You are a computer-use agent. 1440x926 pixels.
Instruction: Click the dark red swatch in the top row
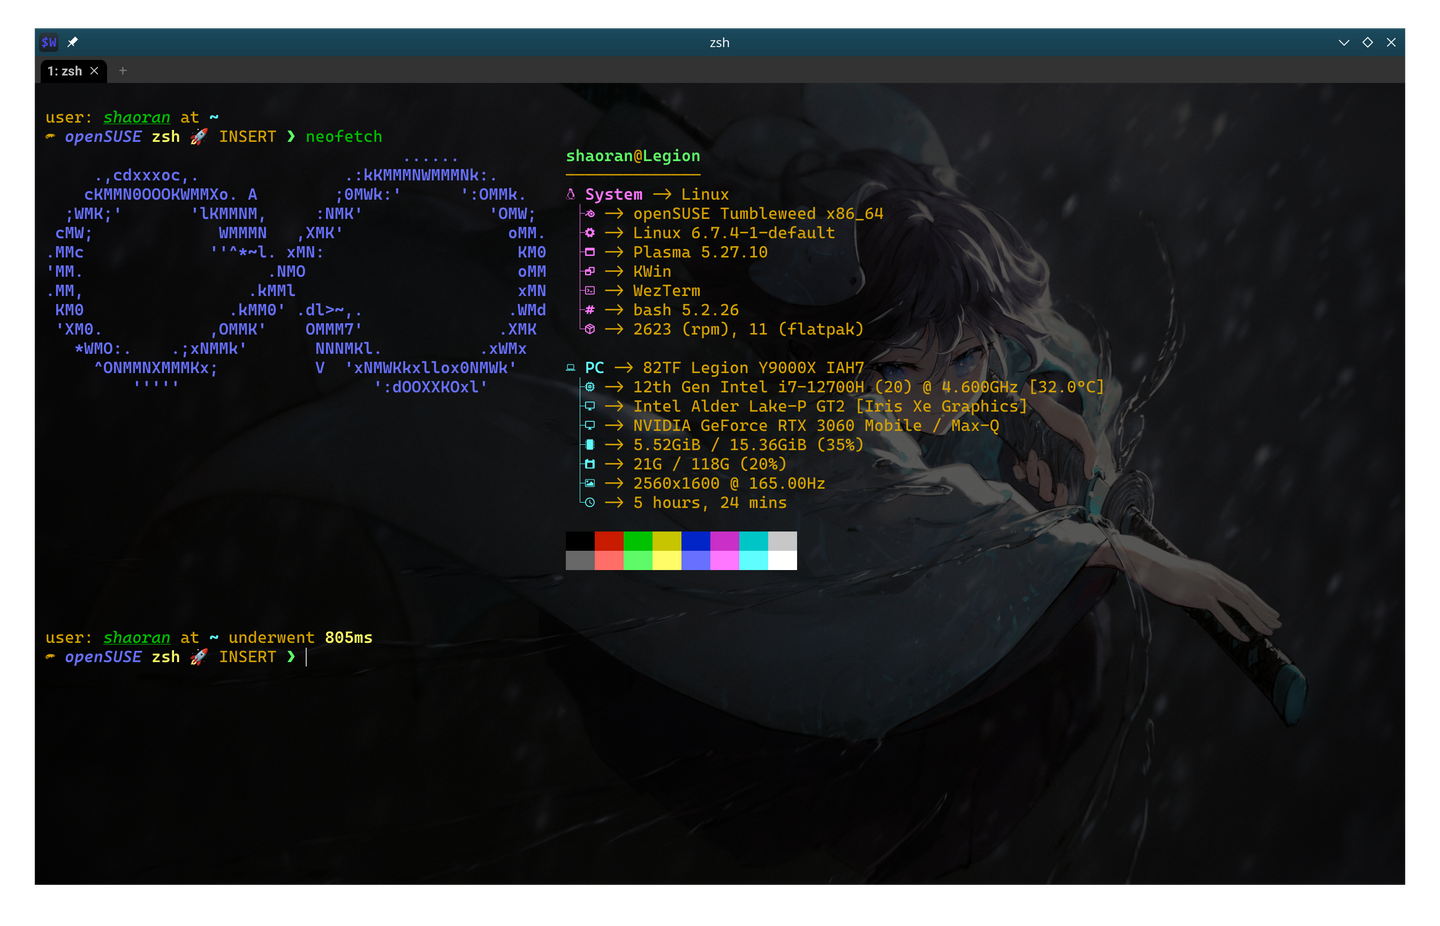point(609,541)
